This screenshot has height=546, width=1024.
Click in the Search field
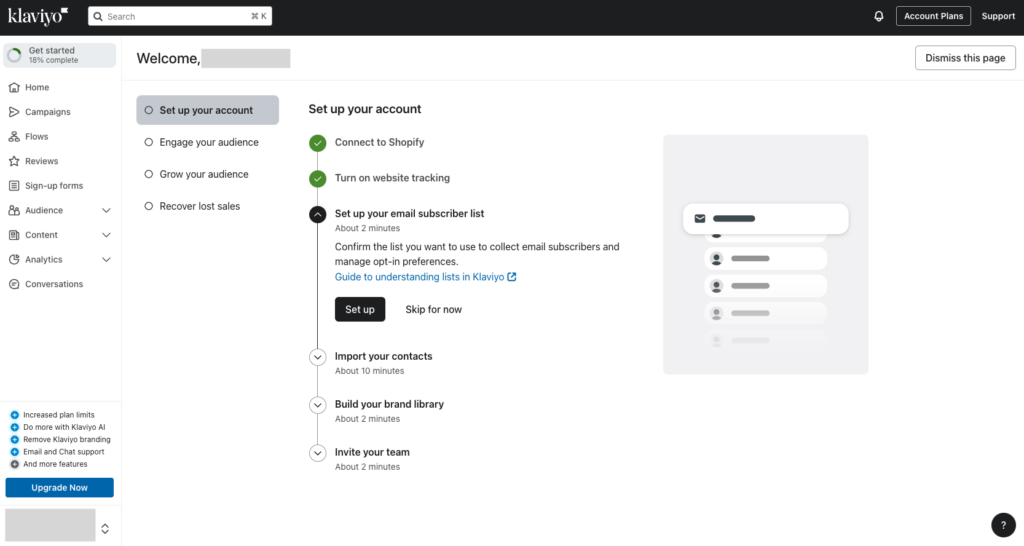pyautogui.click(x=180, y=16)
